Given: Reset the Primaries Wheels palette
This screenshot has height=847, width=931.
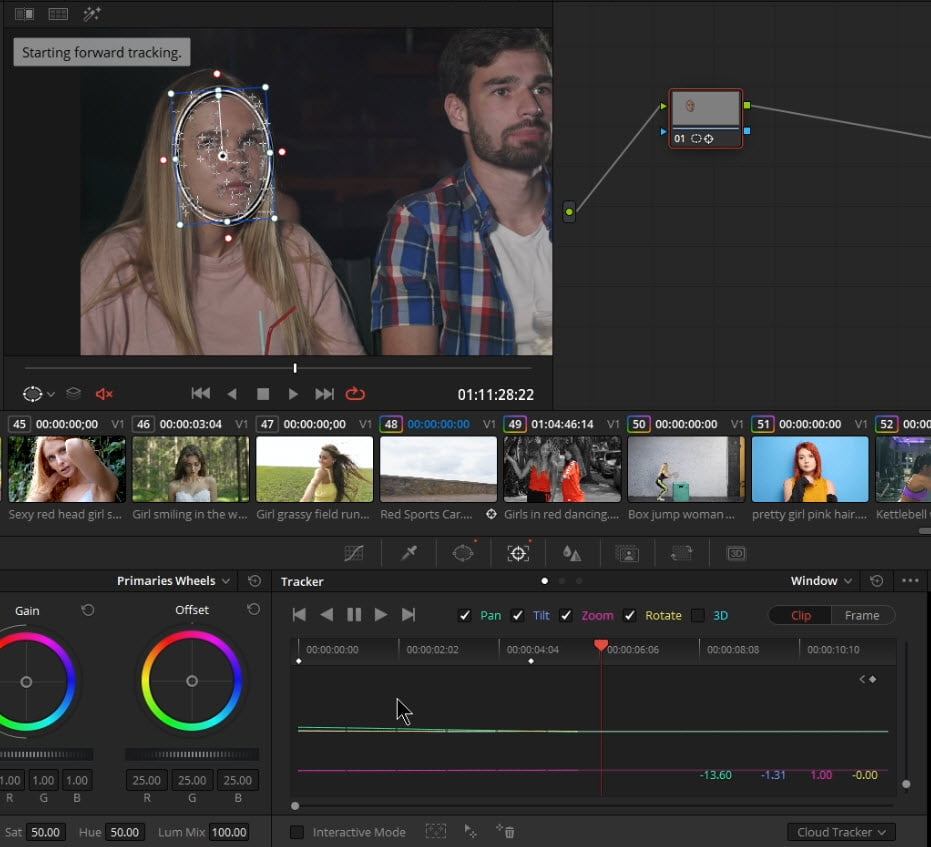Looking at the screenshot, I should [x=255, y=580].
